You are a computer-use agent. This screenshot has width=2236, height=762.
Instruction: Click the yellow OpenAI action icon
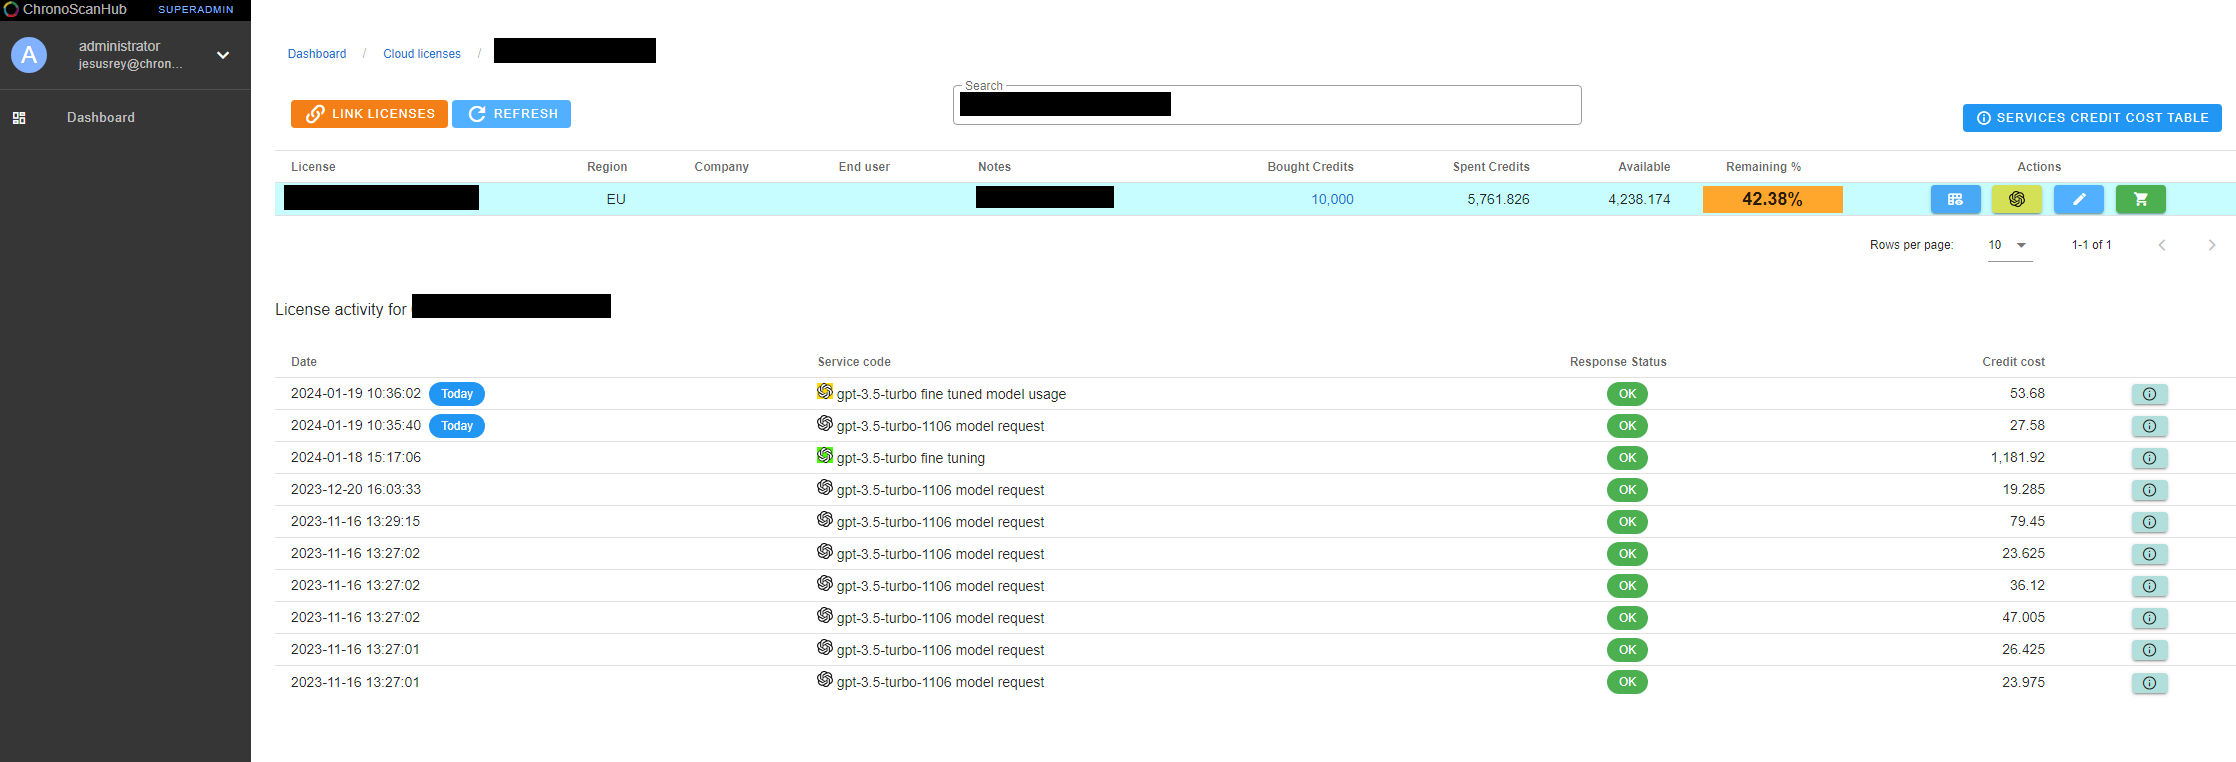pos(2016,199)
